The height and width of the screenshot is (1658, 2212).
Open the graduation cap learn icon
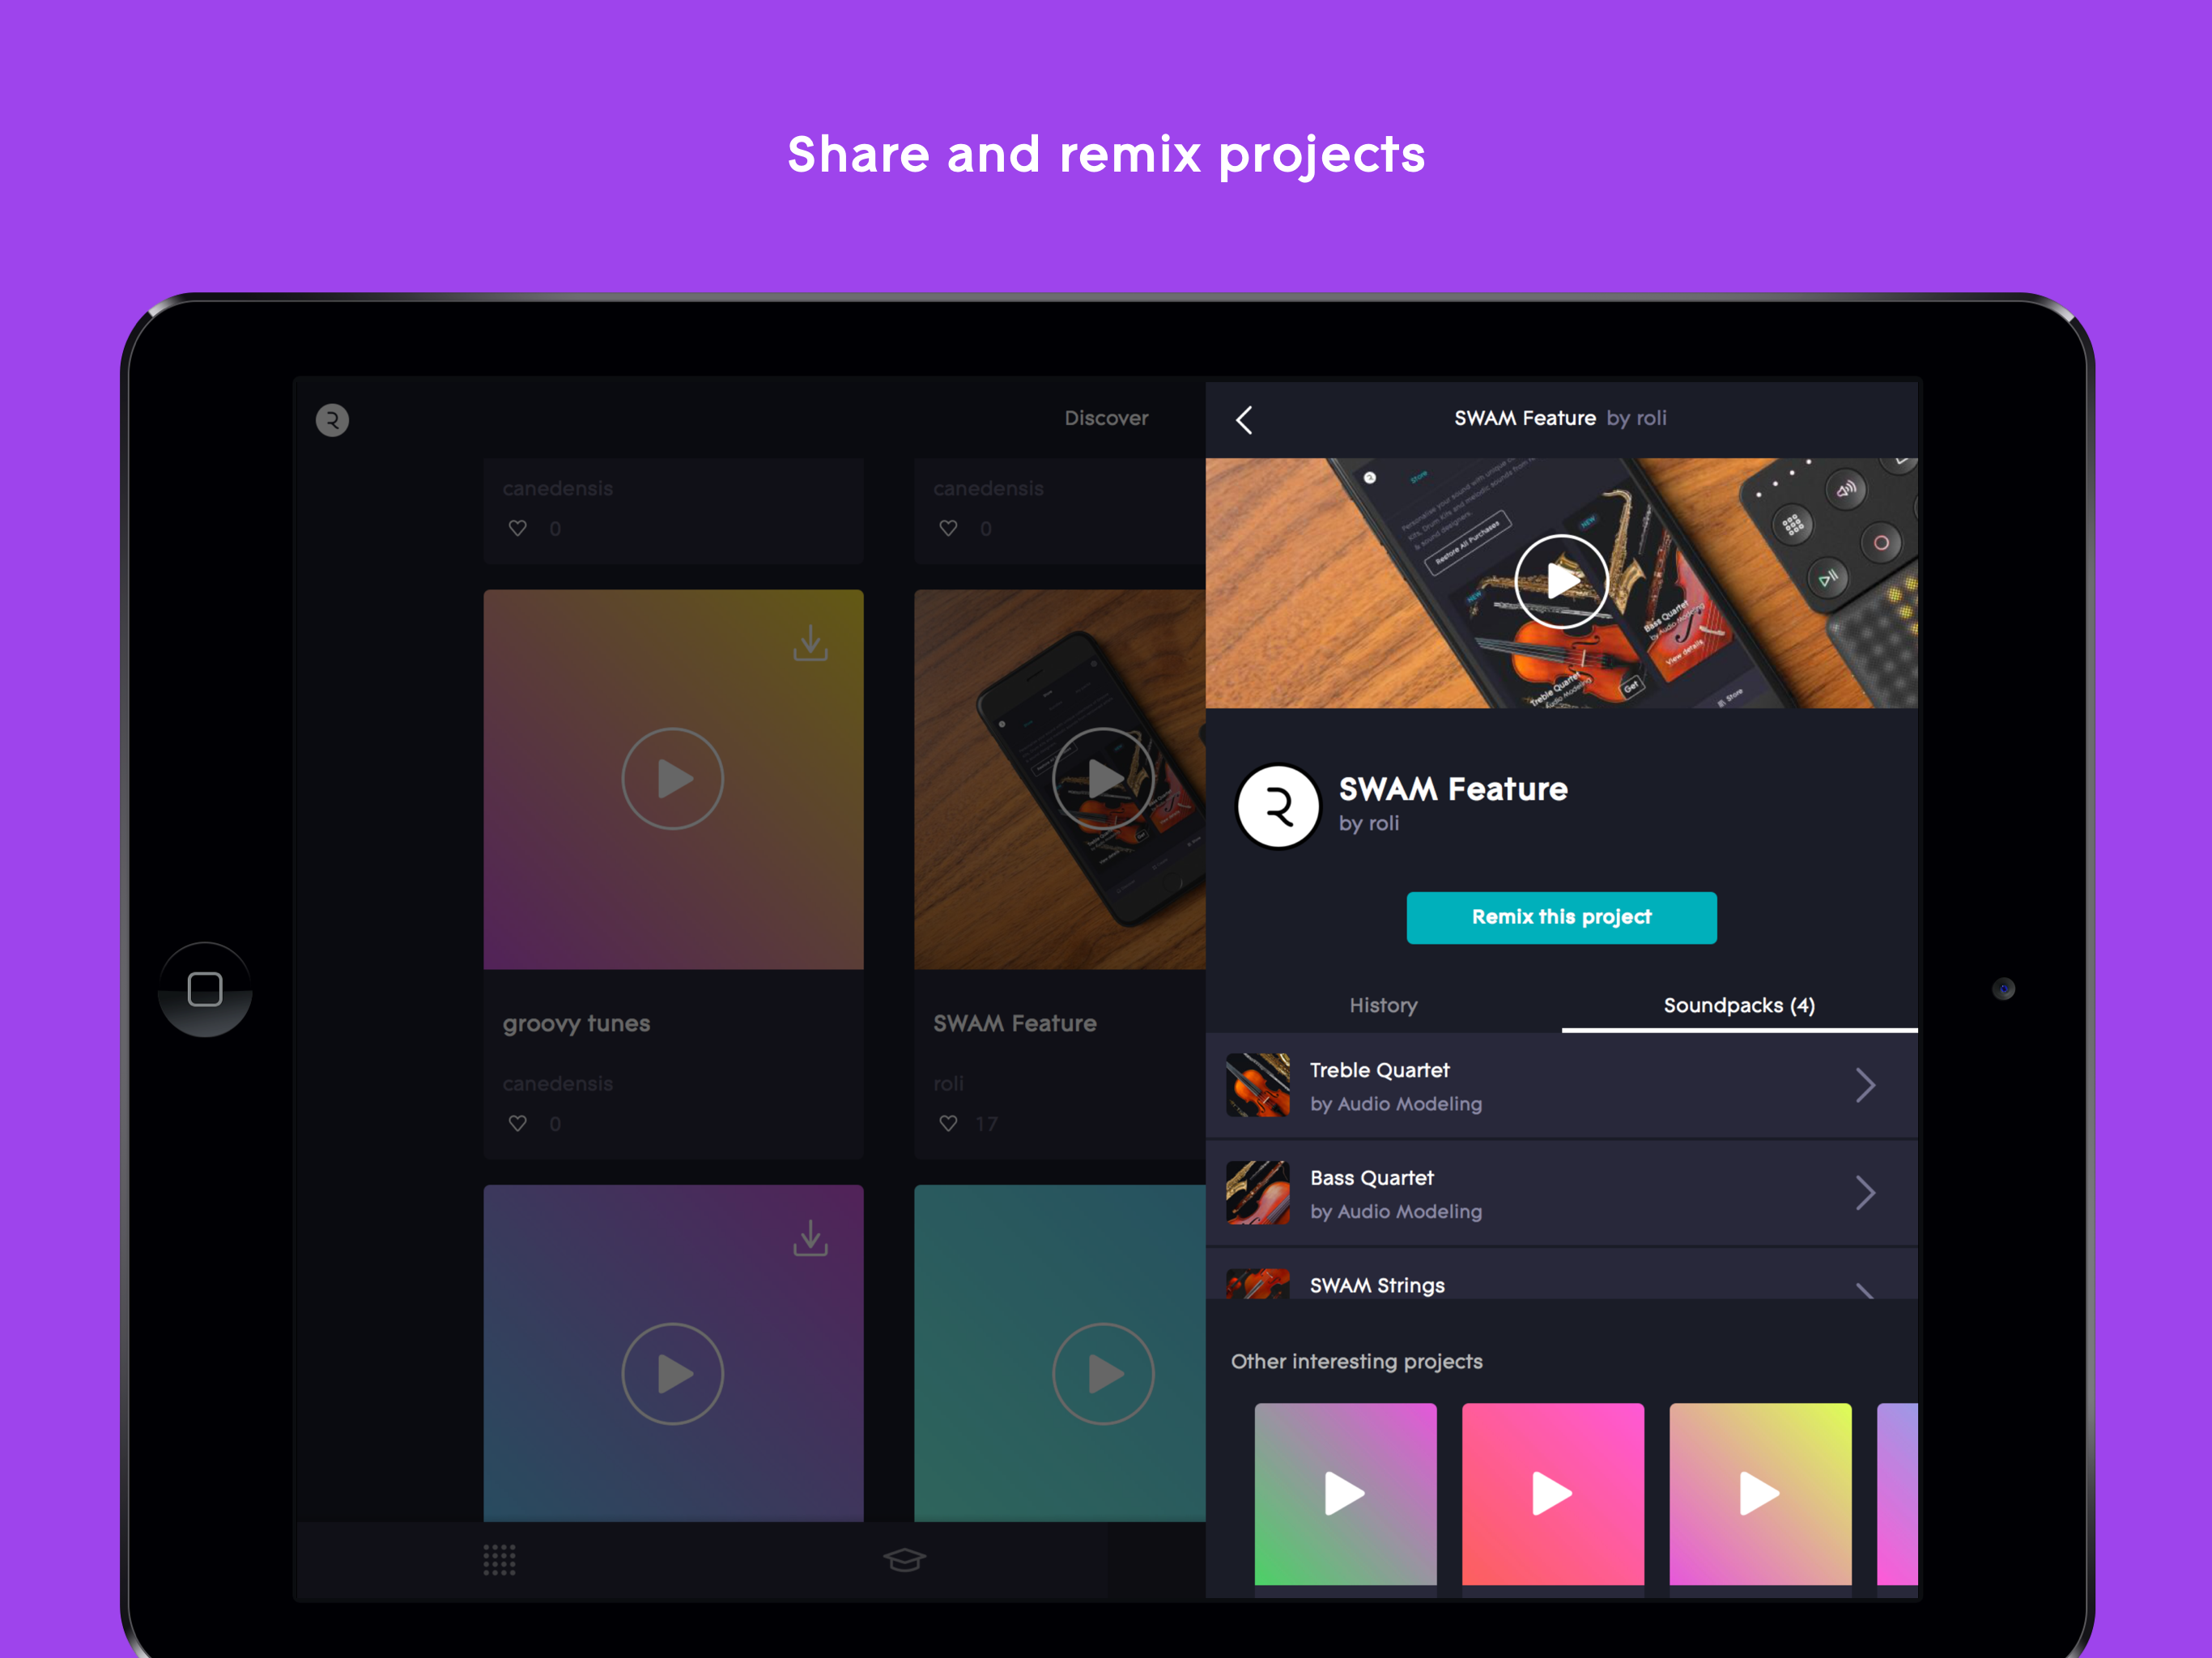[x=904, y=1559]
